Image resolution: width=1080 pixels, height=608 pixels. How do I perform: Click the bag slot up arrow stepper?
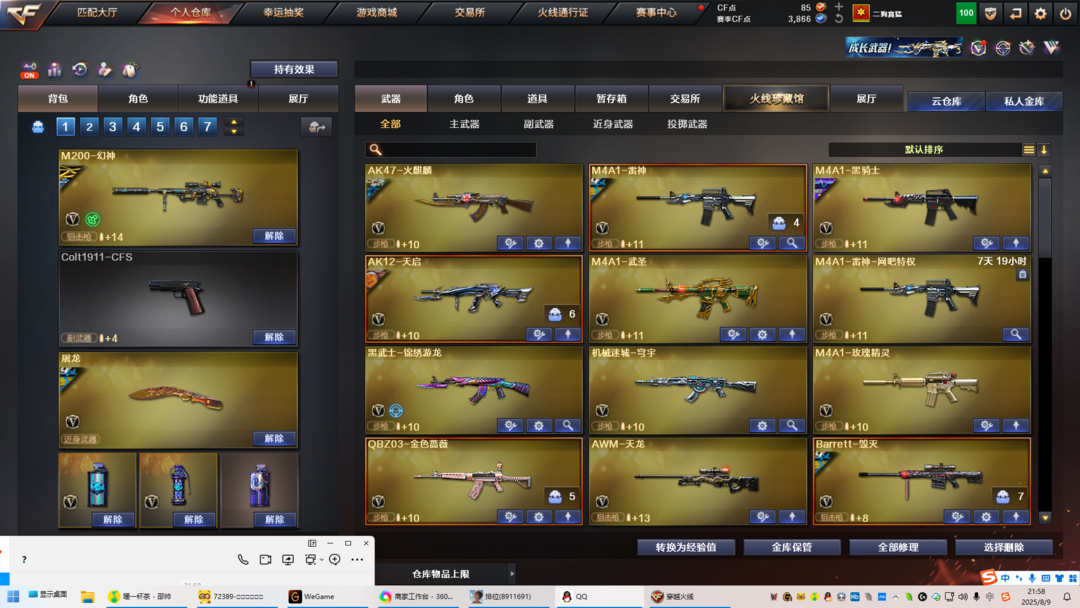(233, 123)
